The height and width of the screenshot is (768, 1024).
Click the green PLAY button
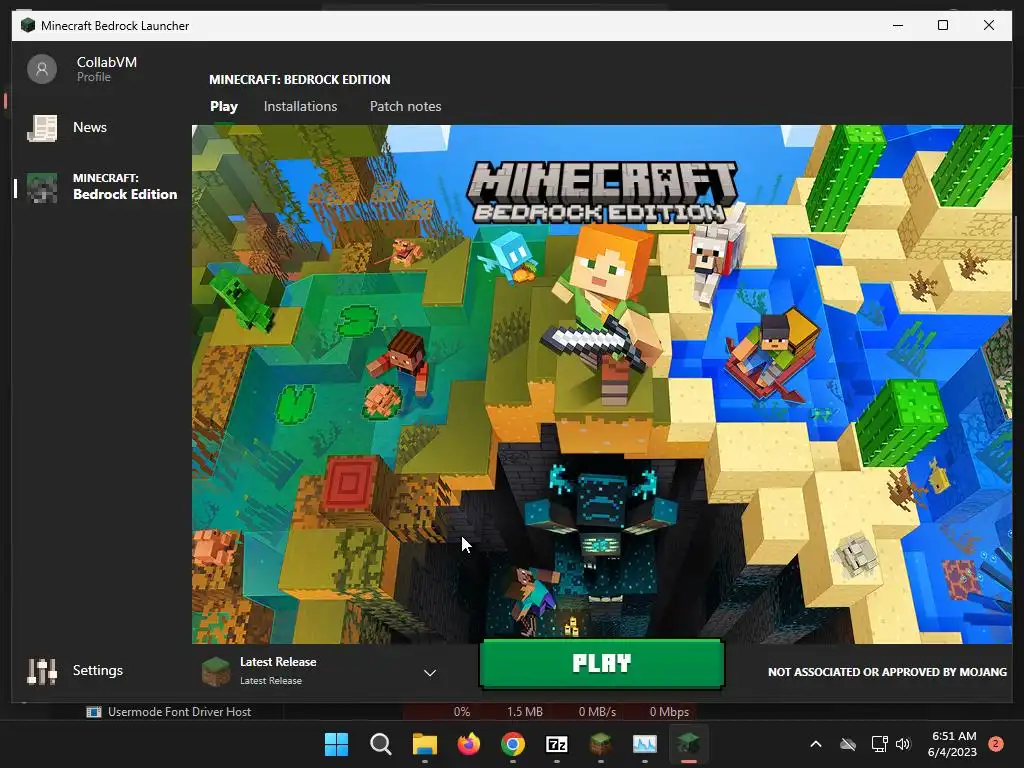point(601,664)
